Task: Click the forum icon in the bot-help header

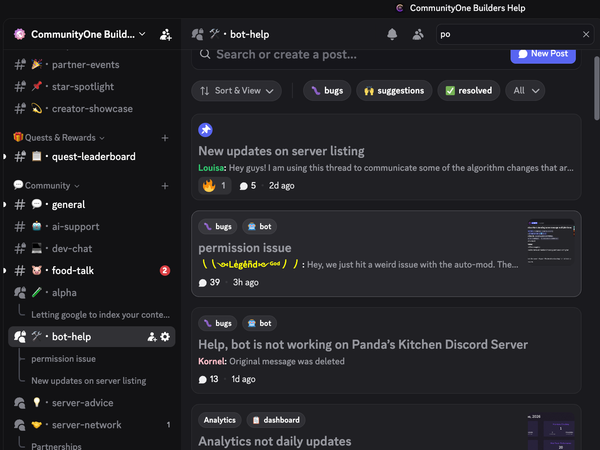Action: click(197, 34)
